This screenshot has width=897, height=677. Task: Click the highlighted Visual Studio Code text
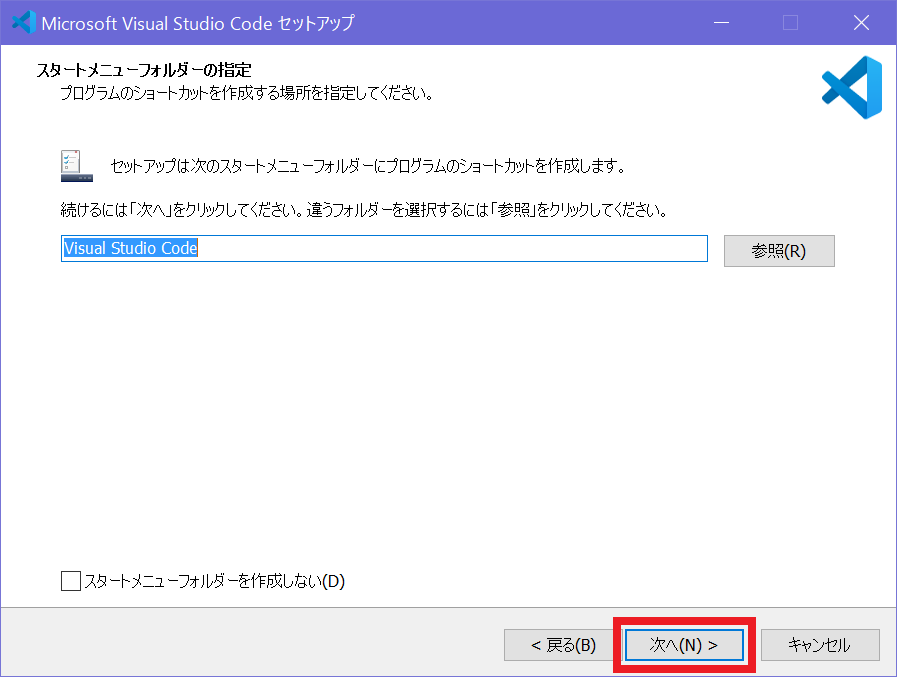[130, 249]
